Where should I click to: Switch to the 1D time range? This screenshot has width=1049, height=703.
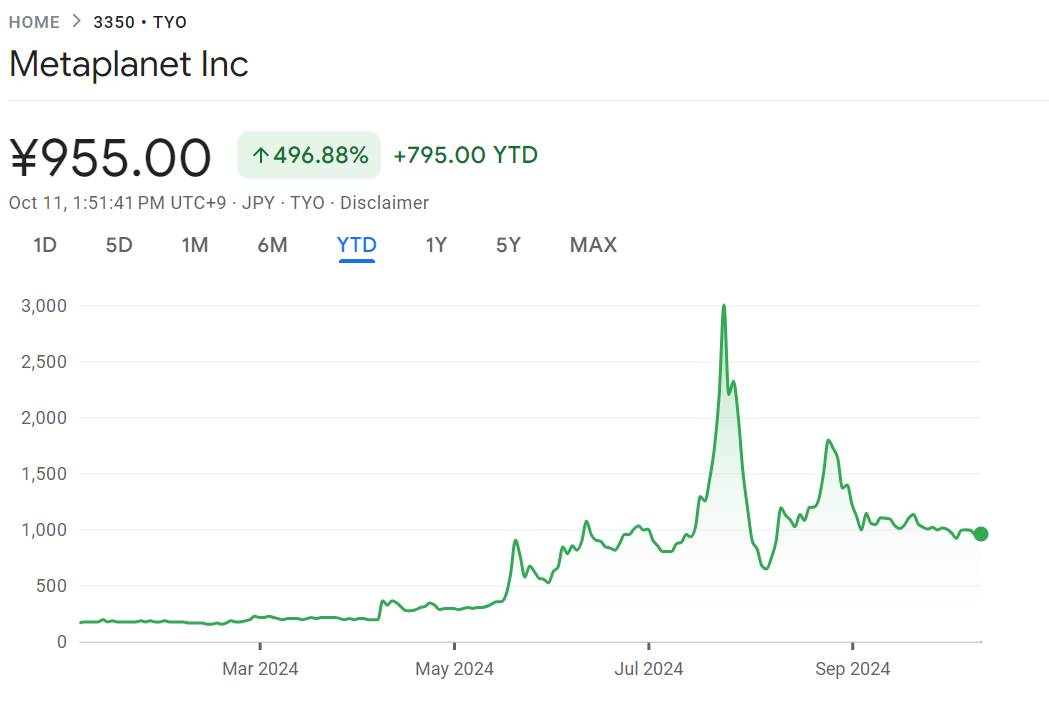pyautogui.click(x=45, y=245)
